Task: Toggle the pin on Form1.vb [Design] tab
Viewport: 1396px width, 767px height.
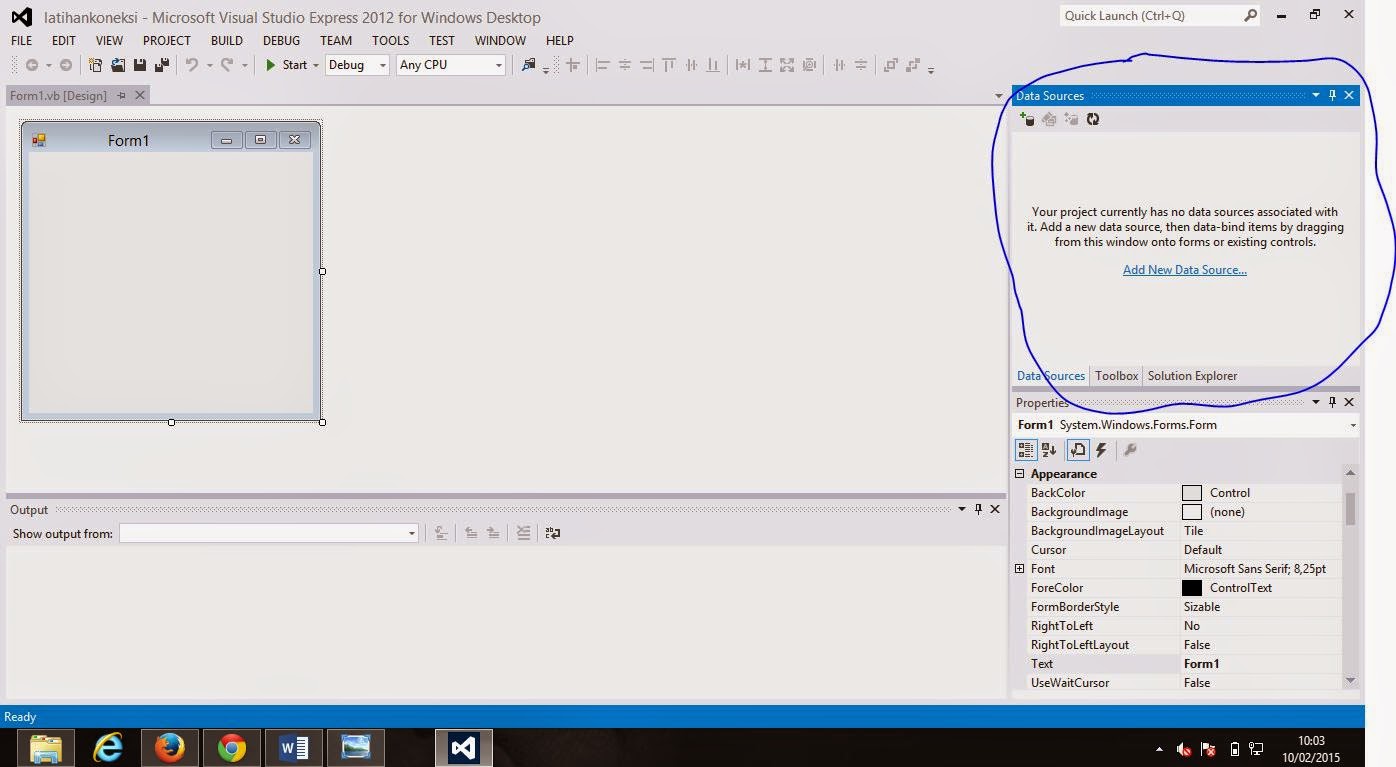Action: [x=121, y=95]
